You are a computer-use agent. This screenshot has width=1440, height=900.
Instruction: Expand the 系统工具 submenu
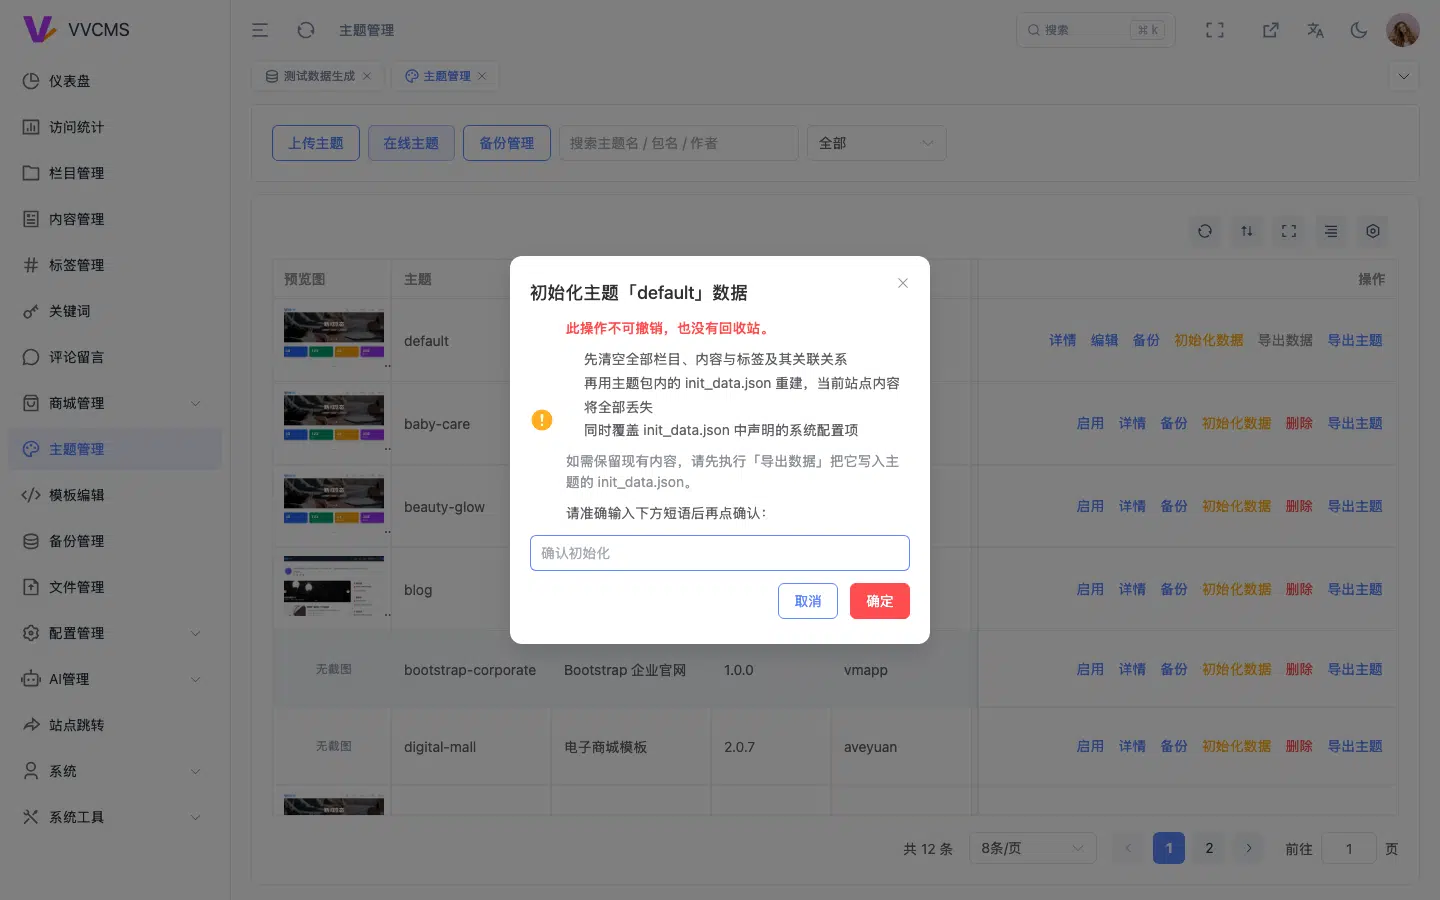pyautogui.click(x=115, y=817)
